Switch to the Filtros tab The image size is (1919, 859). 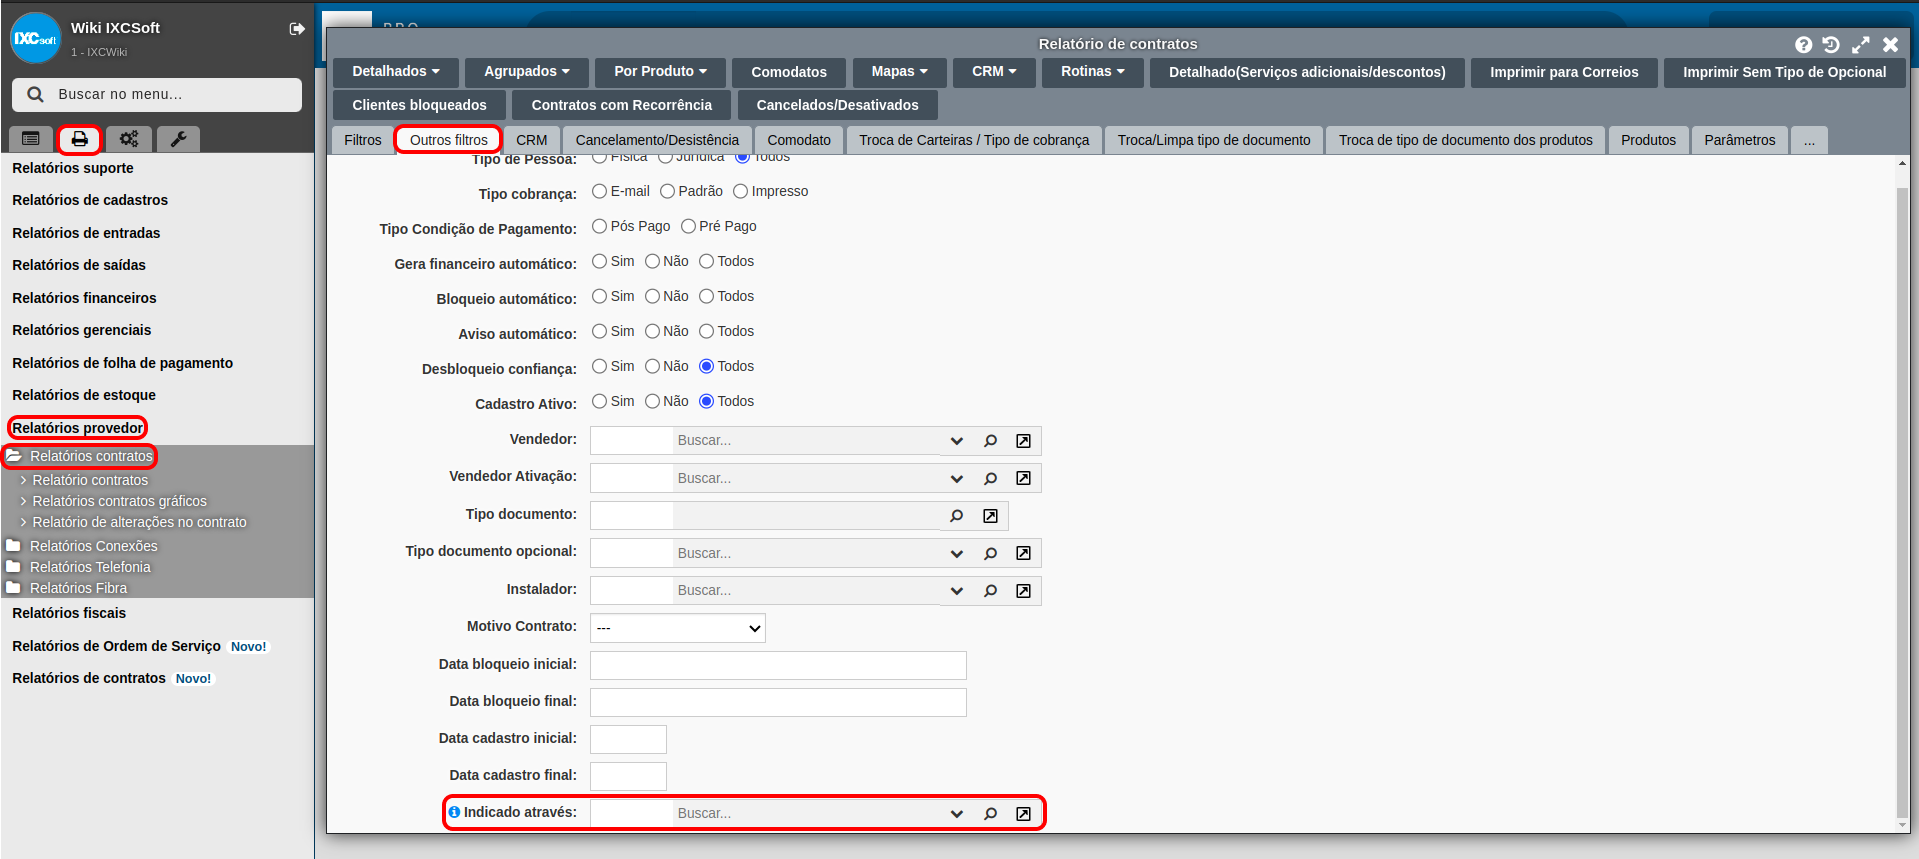(362, 140)
